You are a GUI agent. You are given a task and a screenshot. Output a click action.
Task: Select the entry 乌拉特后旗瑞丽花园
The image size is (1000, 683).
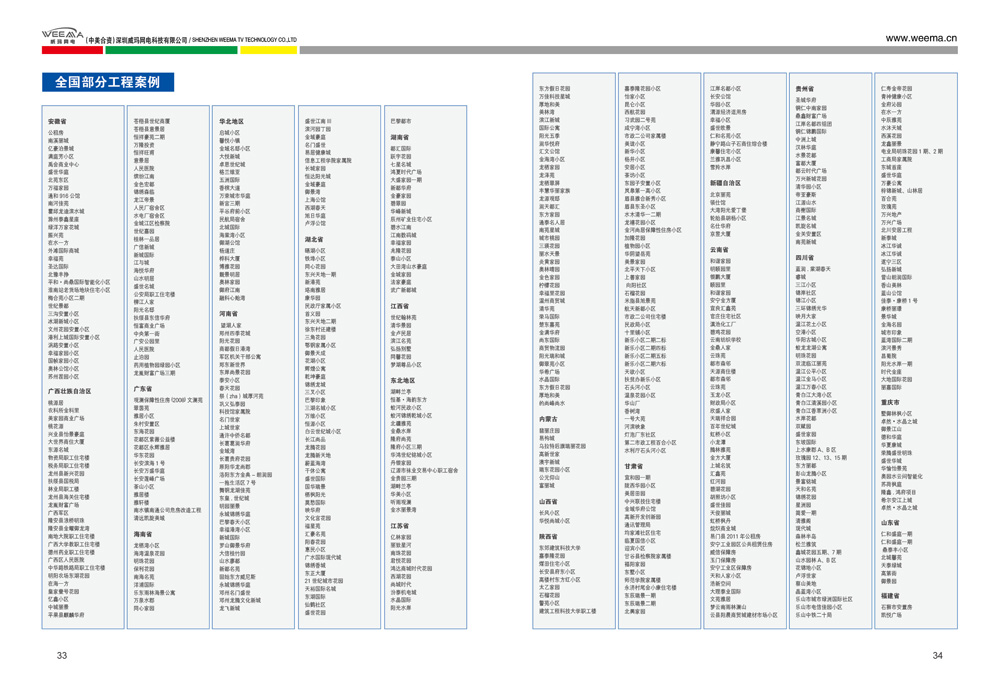562,446
